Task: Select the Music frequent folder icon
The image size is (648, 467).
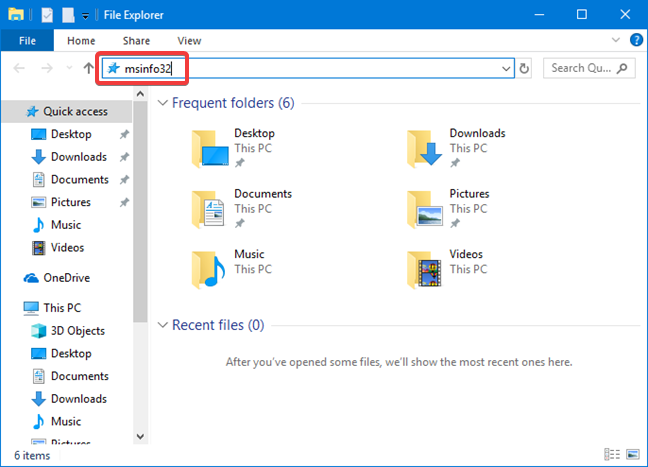Action: click(x=209, y=269)
